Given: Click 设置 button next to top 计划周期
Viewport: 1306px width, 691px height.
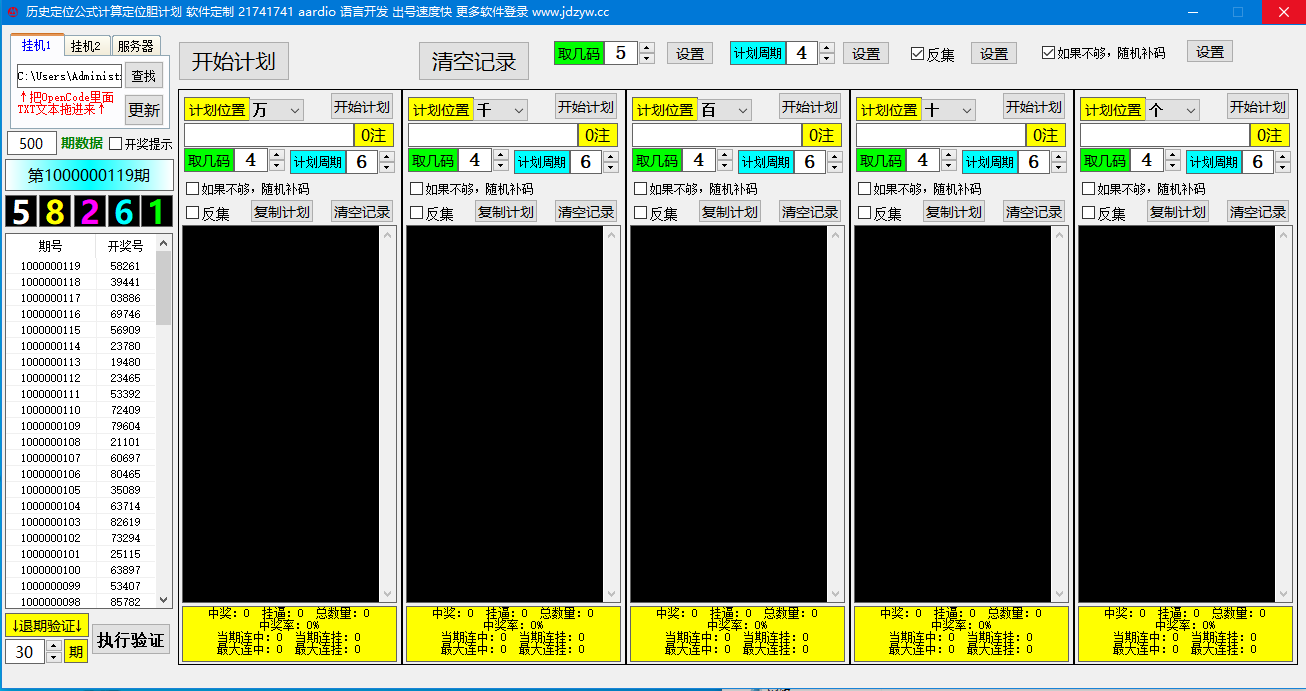Looking at the screenshot, I should pyautogui.click(x=866, y=54).
